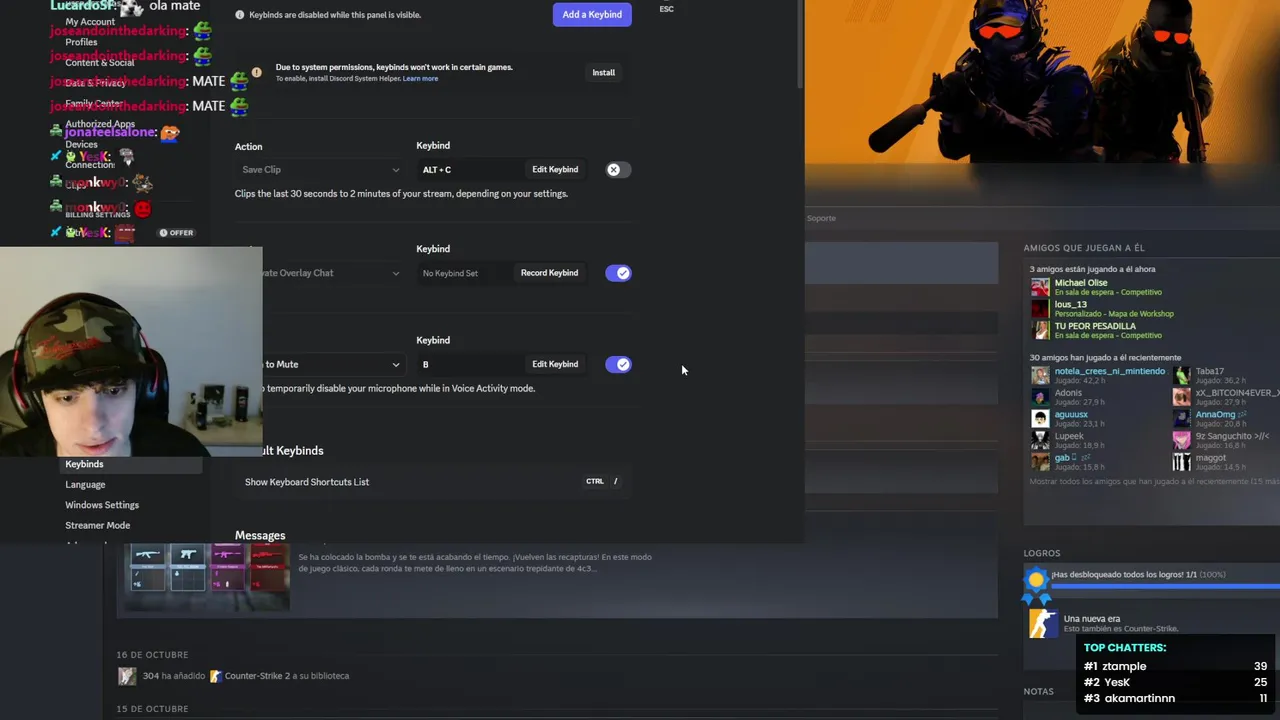
Task: Click xX_BITCOIN4EVER friend name in Steam
Action: click(x=1238, y=393)
